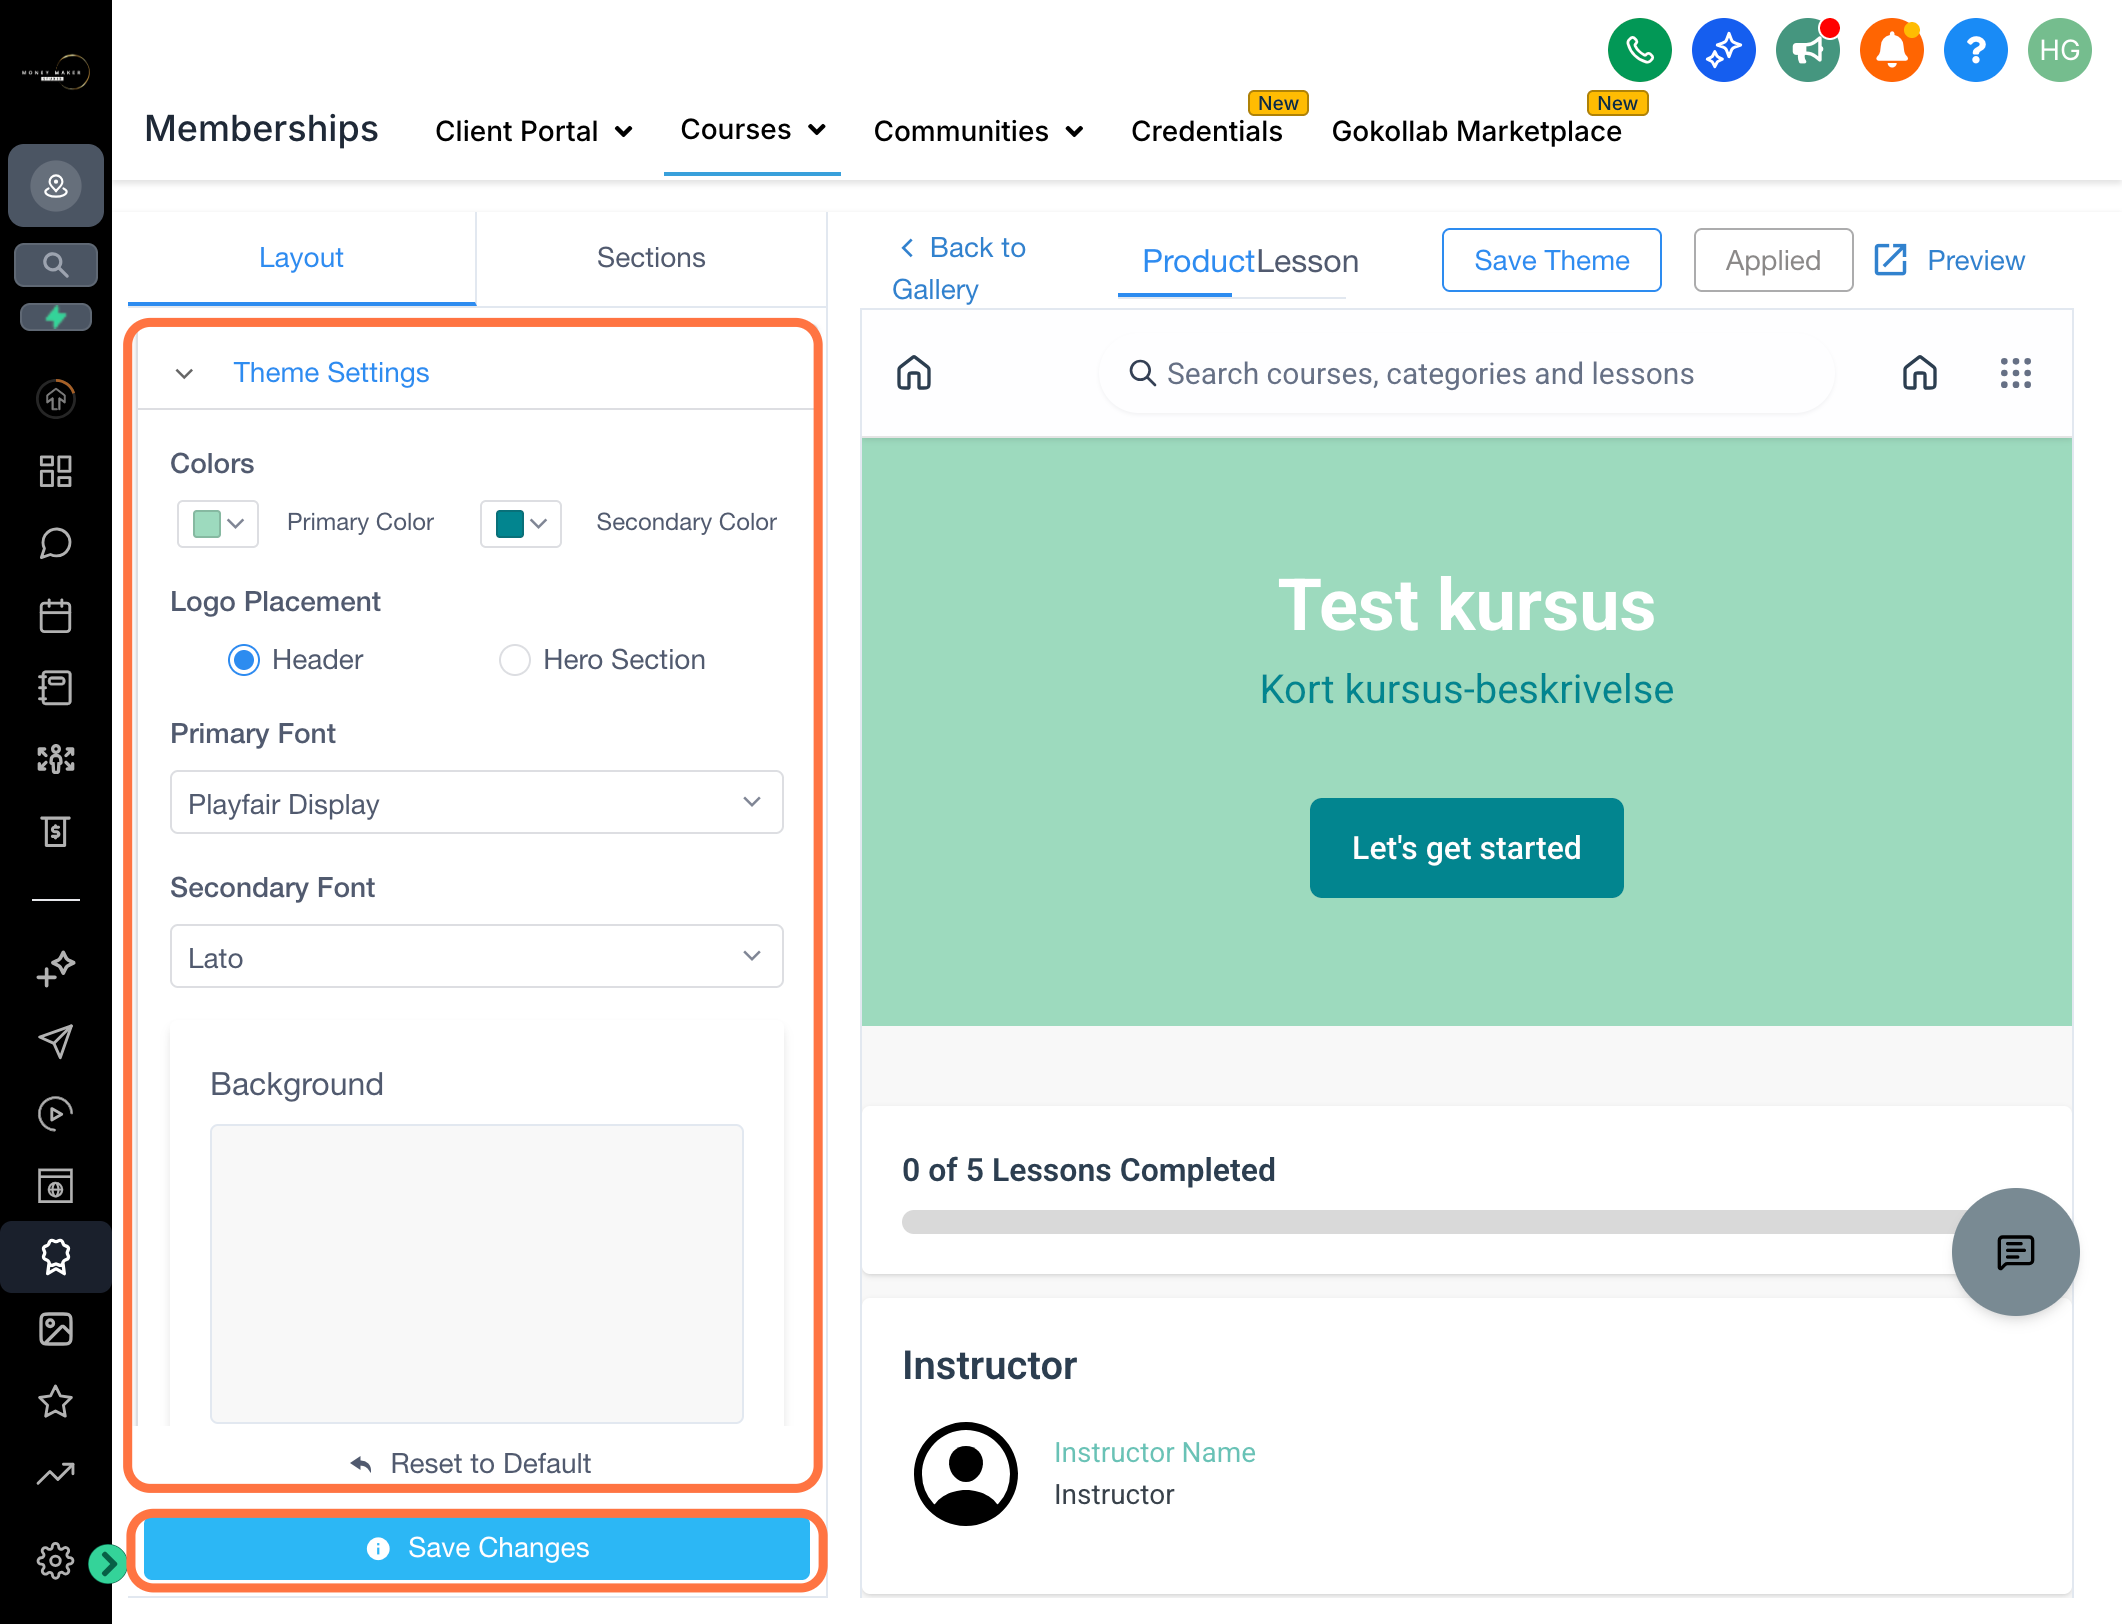Click the Save Changes button

477,1548
